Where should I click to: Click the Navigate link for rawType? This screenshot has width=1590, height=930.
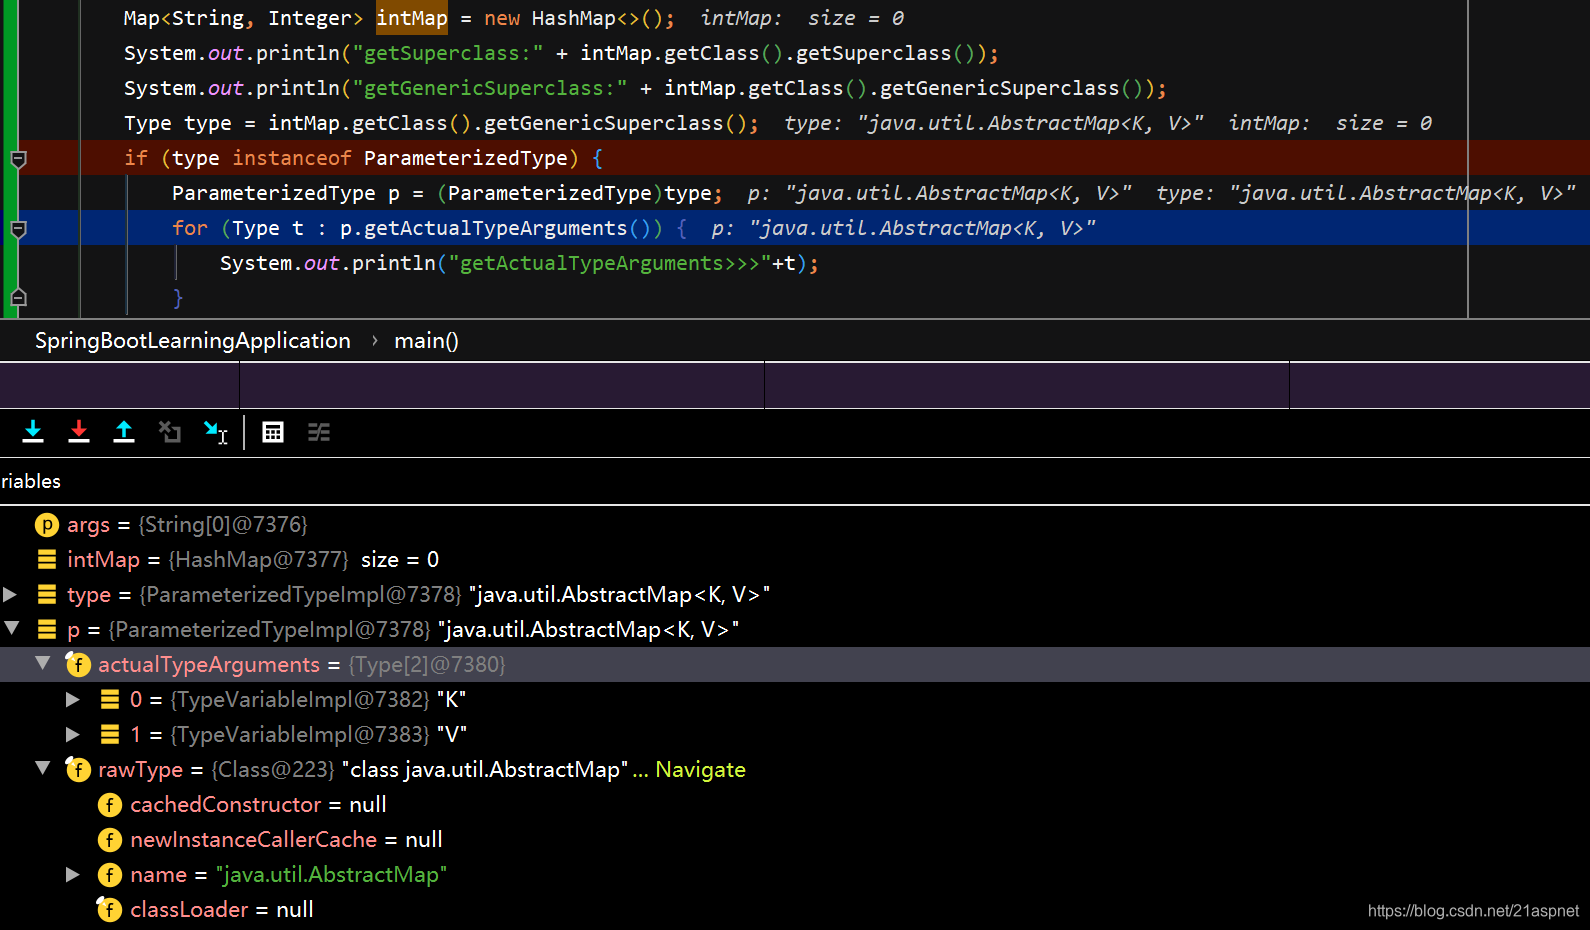pos(700,770)
